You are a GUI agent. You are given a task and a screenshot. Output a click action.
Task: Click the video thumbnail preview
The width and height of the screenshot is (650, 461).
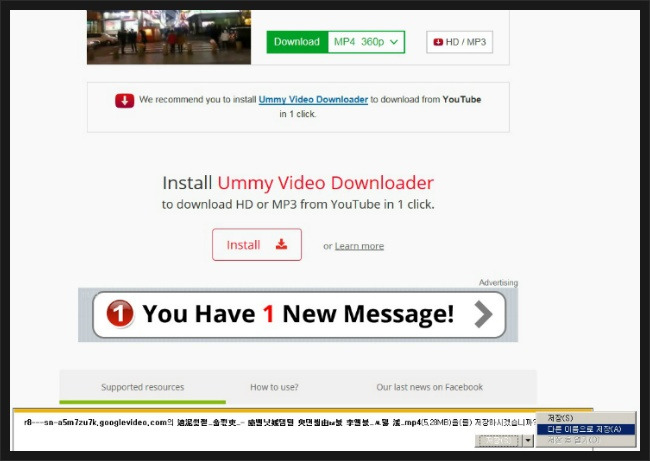(x=169, y=37)
